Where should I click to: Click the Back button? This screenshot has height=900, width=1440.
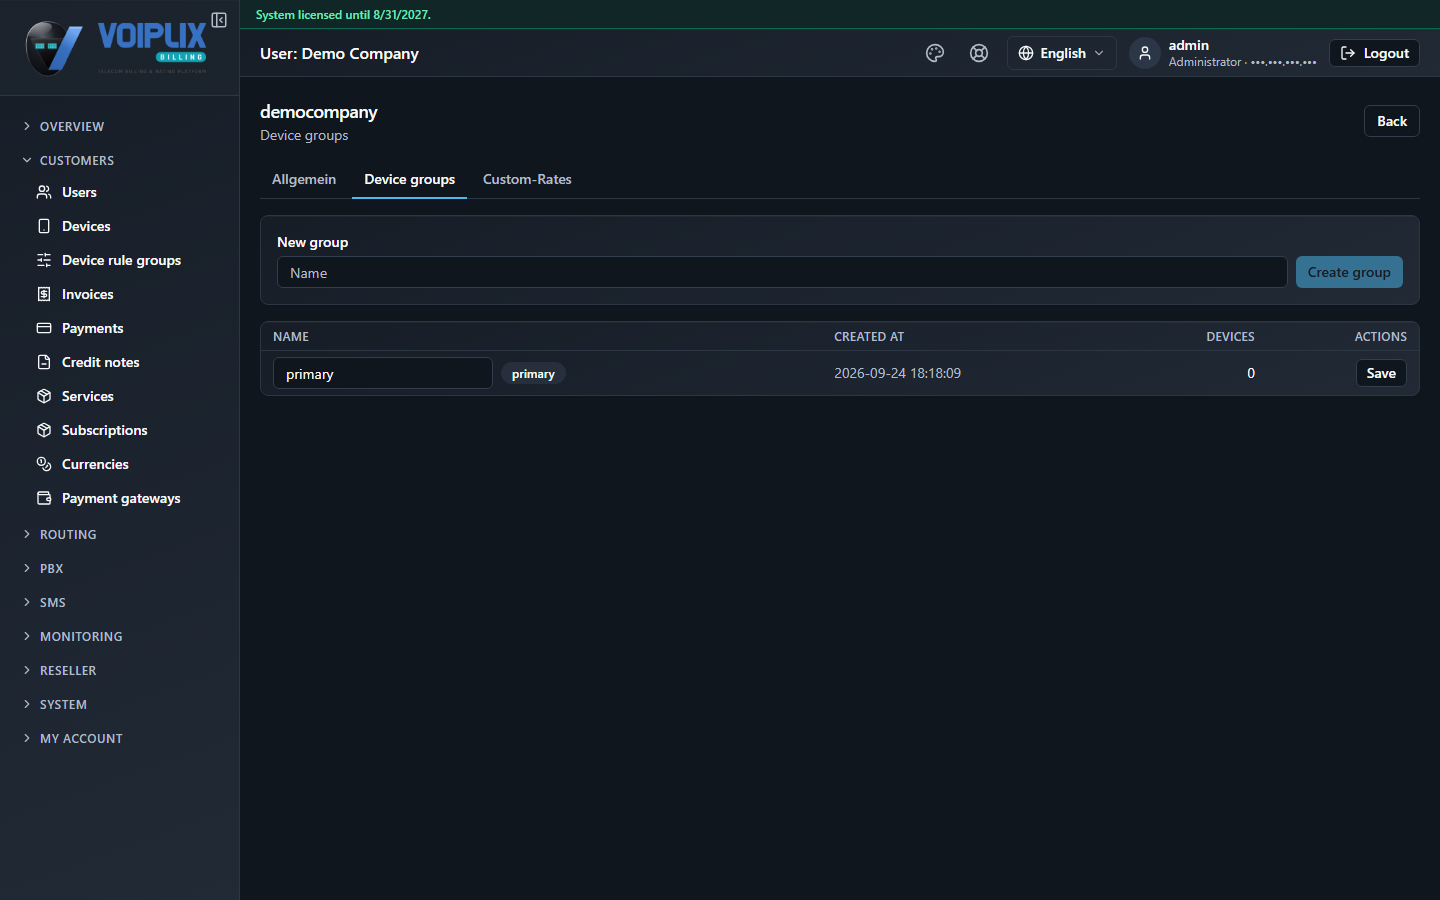click(1391, 121)
